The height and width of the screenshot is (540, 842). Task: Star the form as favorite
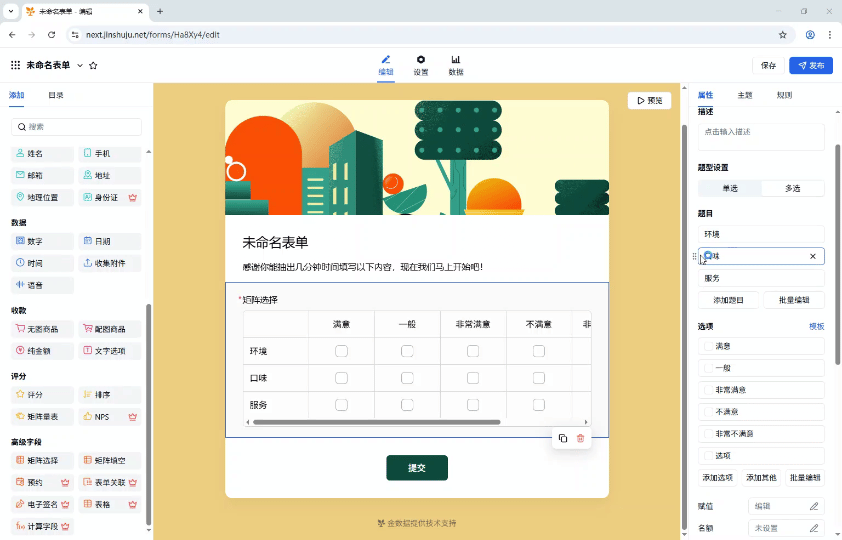coord(93,65)
